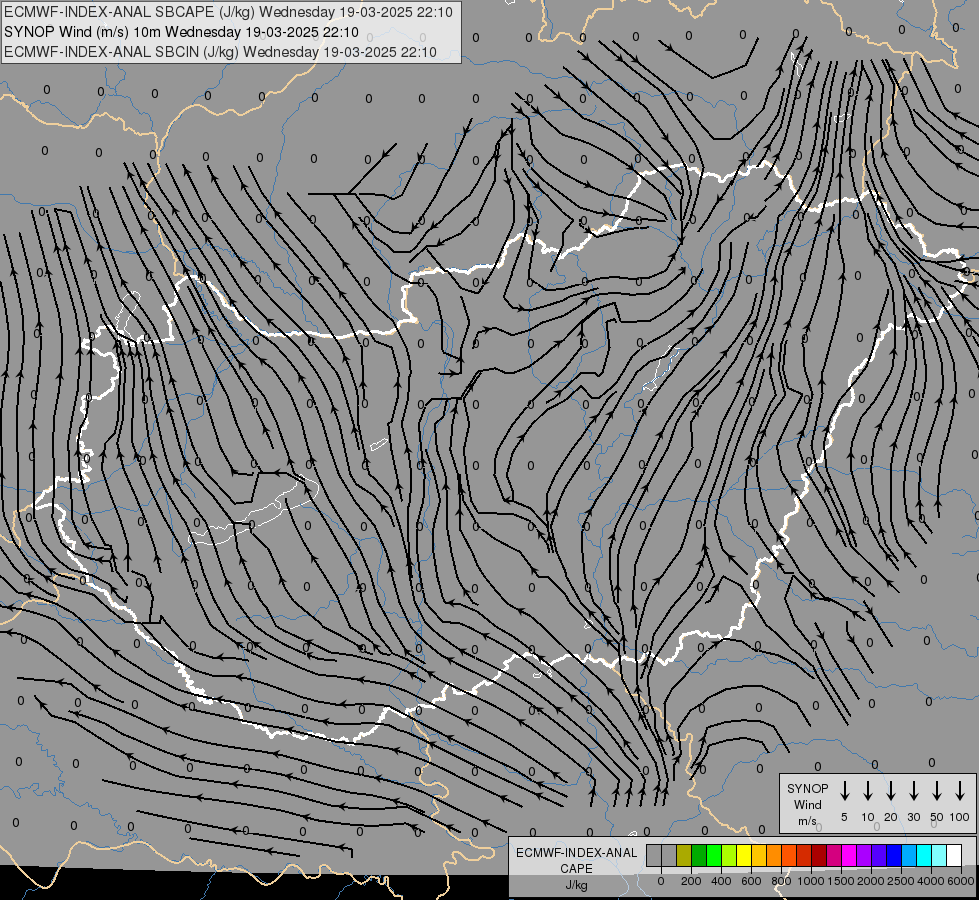Click the wind speed value 30
The height and width of the screenshot is (900, 979).
point(913,817)
